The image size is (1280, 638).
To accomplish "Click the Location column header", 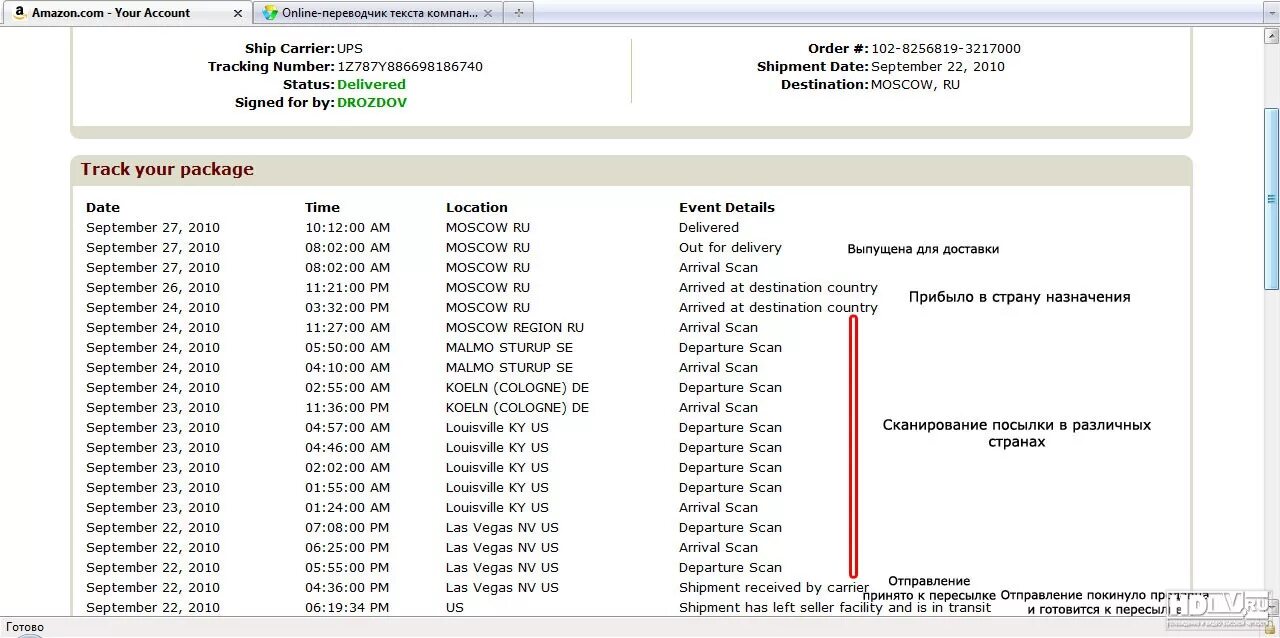I will pos(477,208).
